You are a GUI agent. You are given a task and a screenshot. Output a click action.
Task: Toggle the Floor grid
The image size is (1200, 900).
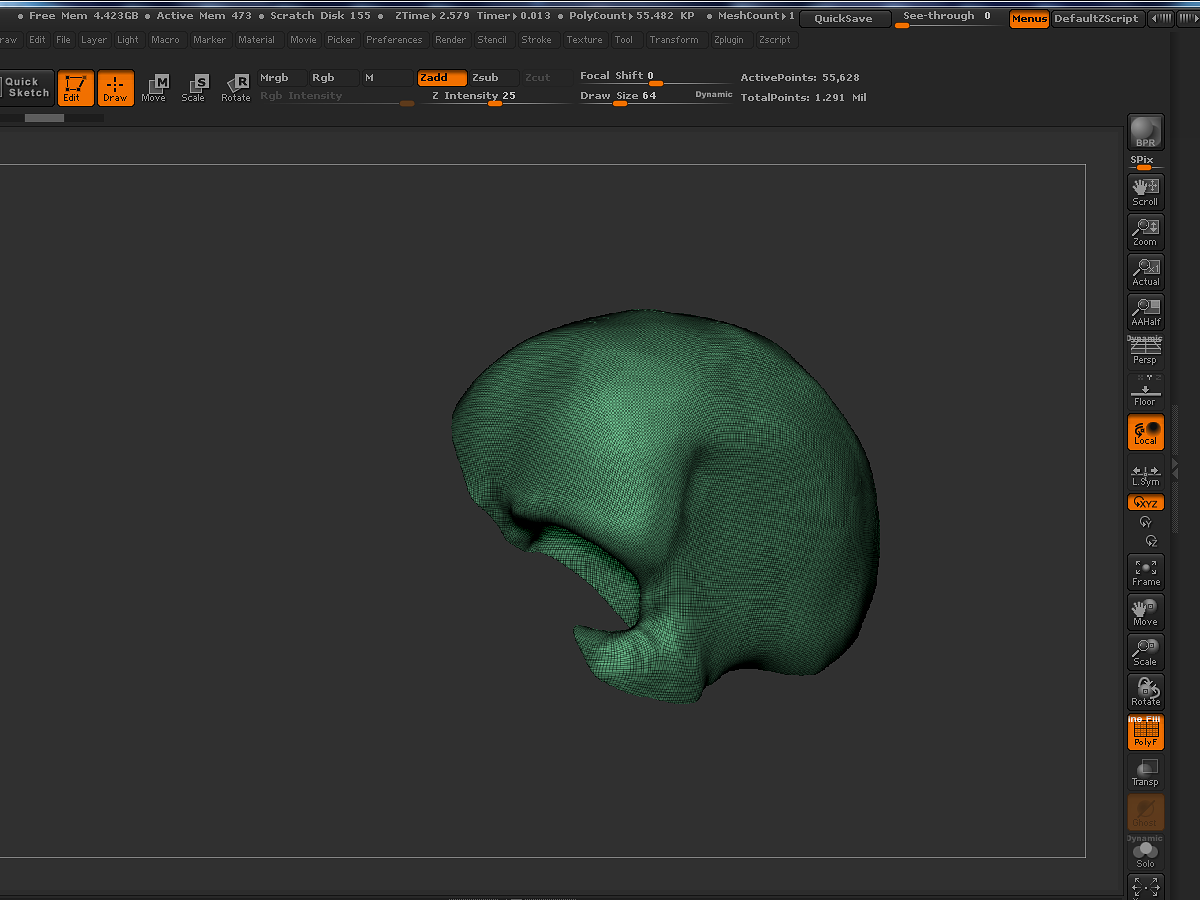click(x=1145, y=392)
